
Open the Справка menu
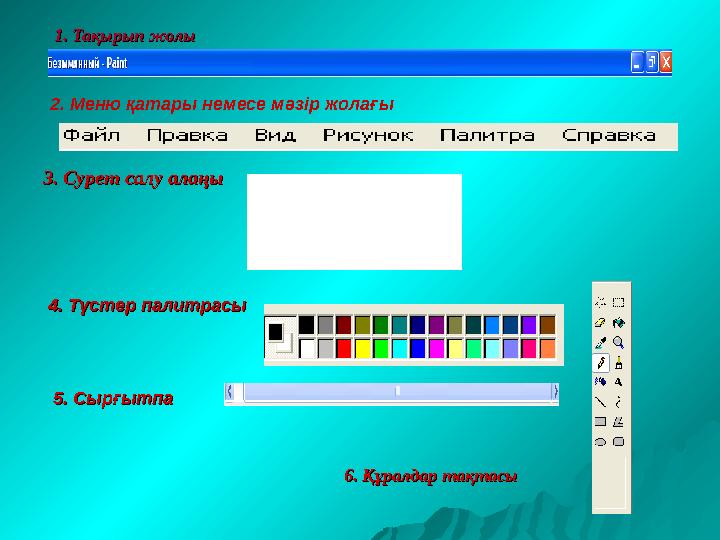pyautogui.click(x=609, y=135)
